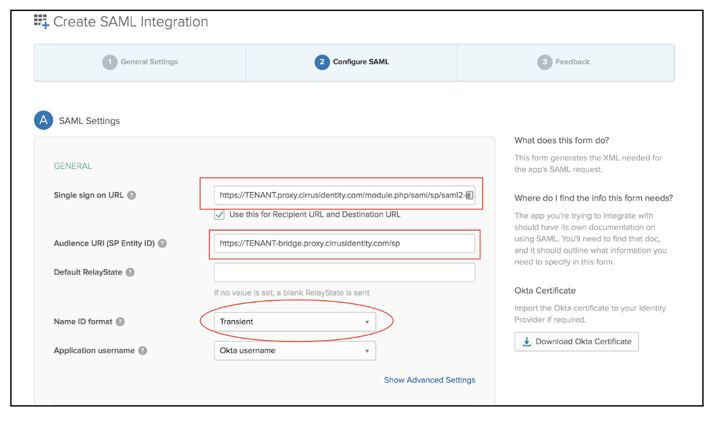Toggle Use this for Recipient URL checkbox

click(x=219, y=214)
